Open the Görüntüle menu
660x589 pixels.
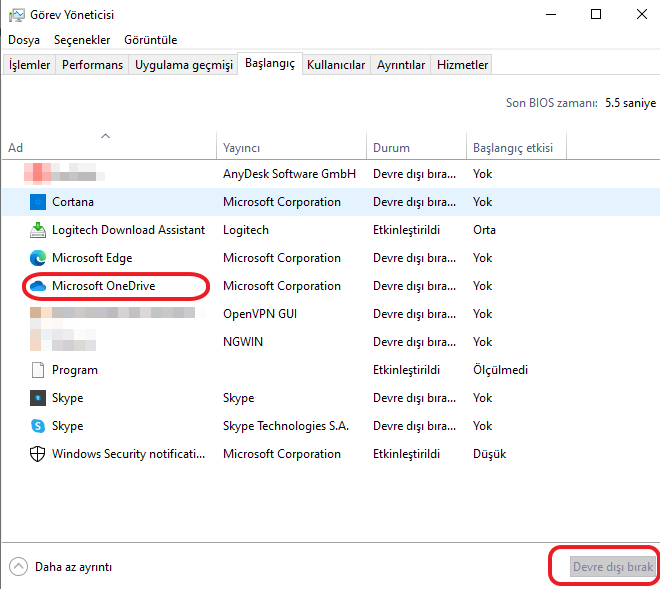pos(151,40)
